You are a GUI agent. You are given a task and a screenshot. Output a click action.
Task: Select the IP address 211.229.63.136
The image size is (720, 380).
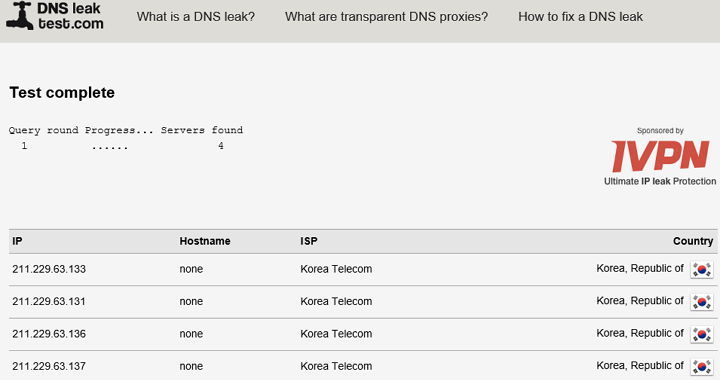49,334
